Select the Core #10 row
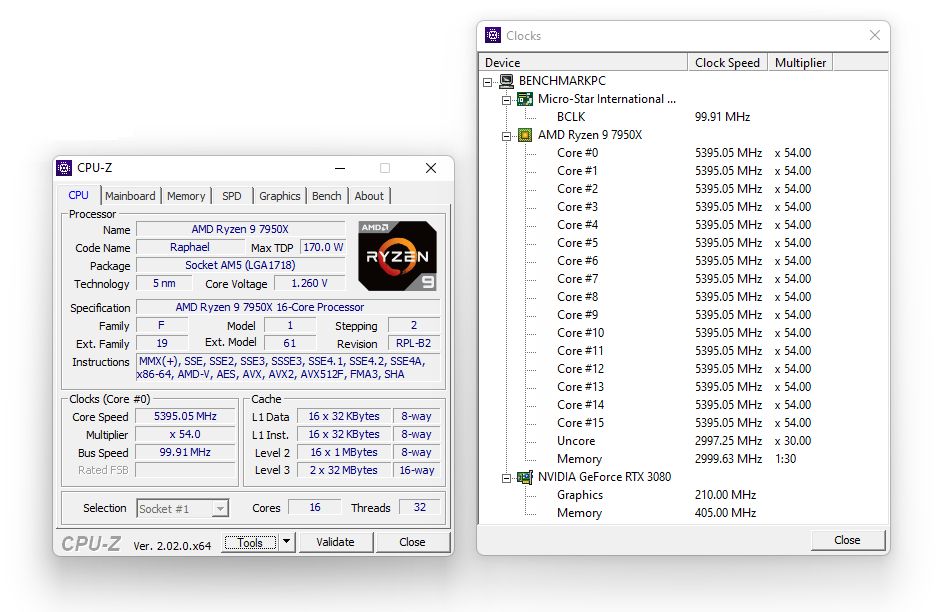 click(x=683, y=333)
